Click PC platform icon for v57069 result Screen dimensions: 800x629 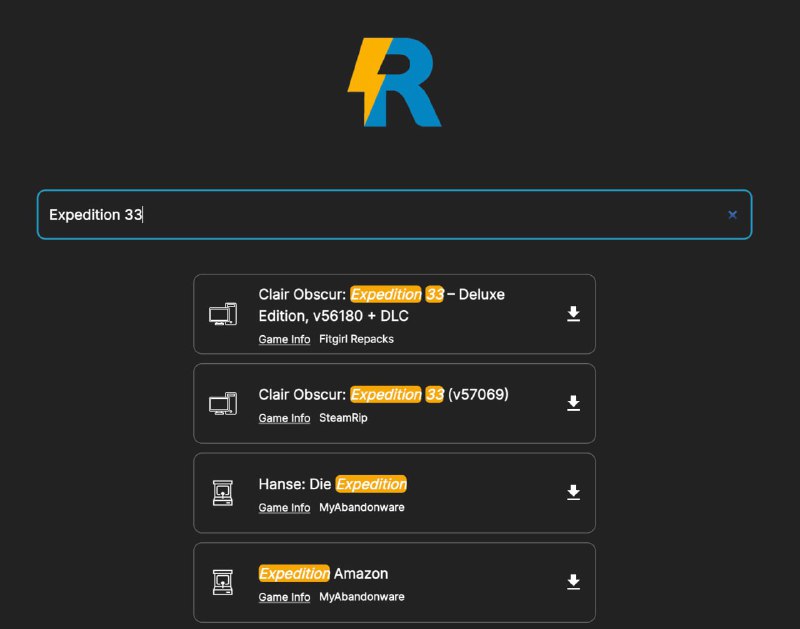click(x=223, y=404)
